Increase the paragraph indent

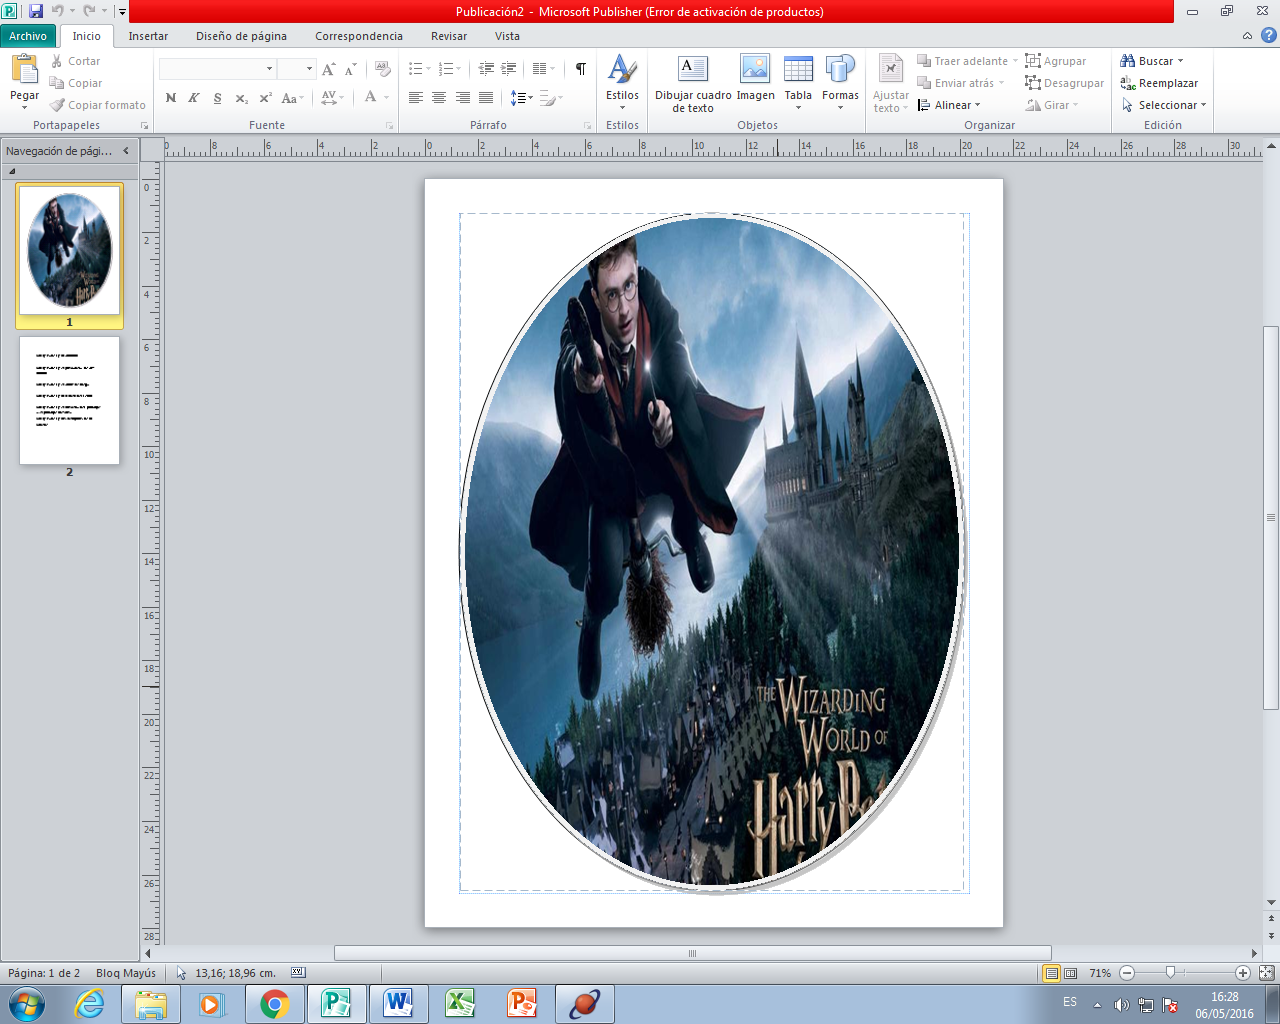click(509, 69)
